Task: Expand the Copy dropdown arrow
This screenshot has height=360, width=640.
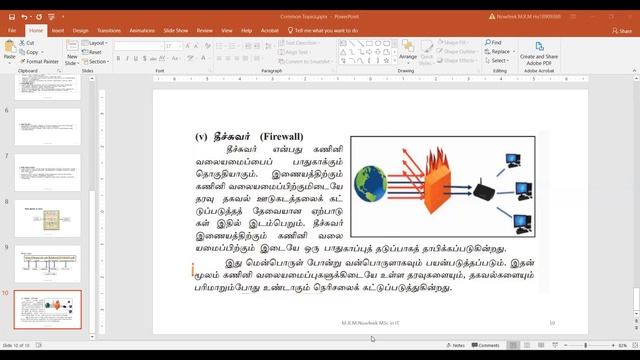Action: point(42,52)
